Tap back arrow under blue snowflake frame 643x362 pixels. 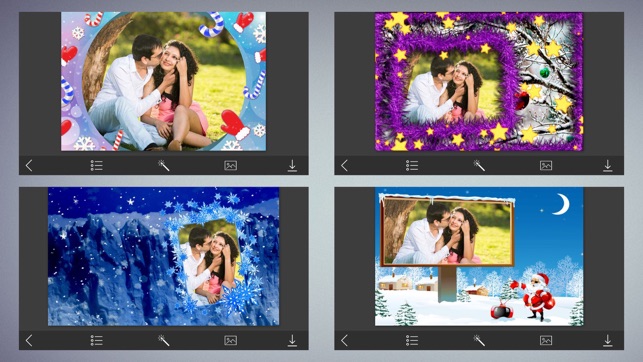tap(29, 340)
